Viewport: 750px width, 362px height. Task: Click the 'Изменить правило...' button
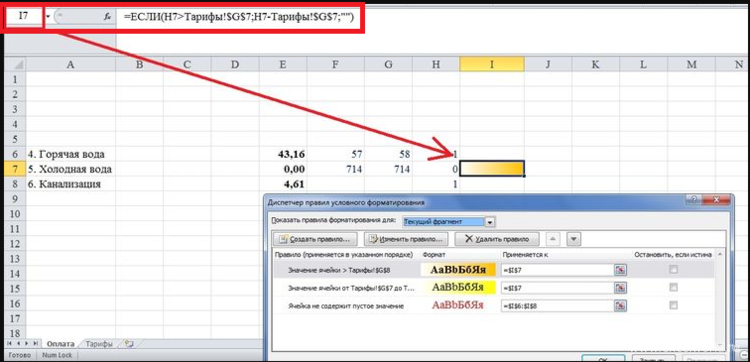point(407,239)
